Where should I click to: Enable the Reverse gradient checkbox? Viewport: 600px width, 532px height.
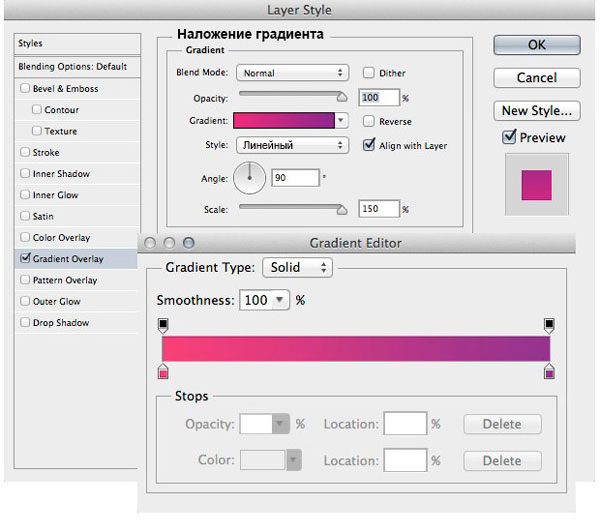[368, 121]
